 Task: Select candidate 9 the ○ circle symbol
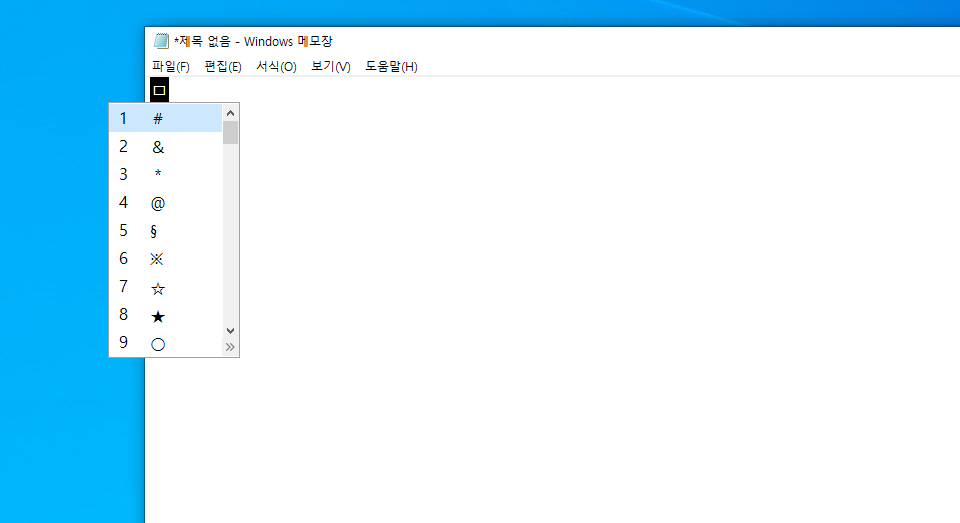(165, 343)
